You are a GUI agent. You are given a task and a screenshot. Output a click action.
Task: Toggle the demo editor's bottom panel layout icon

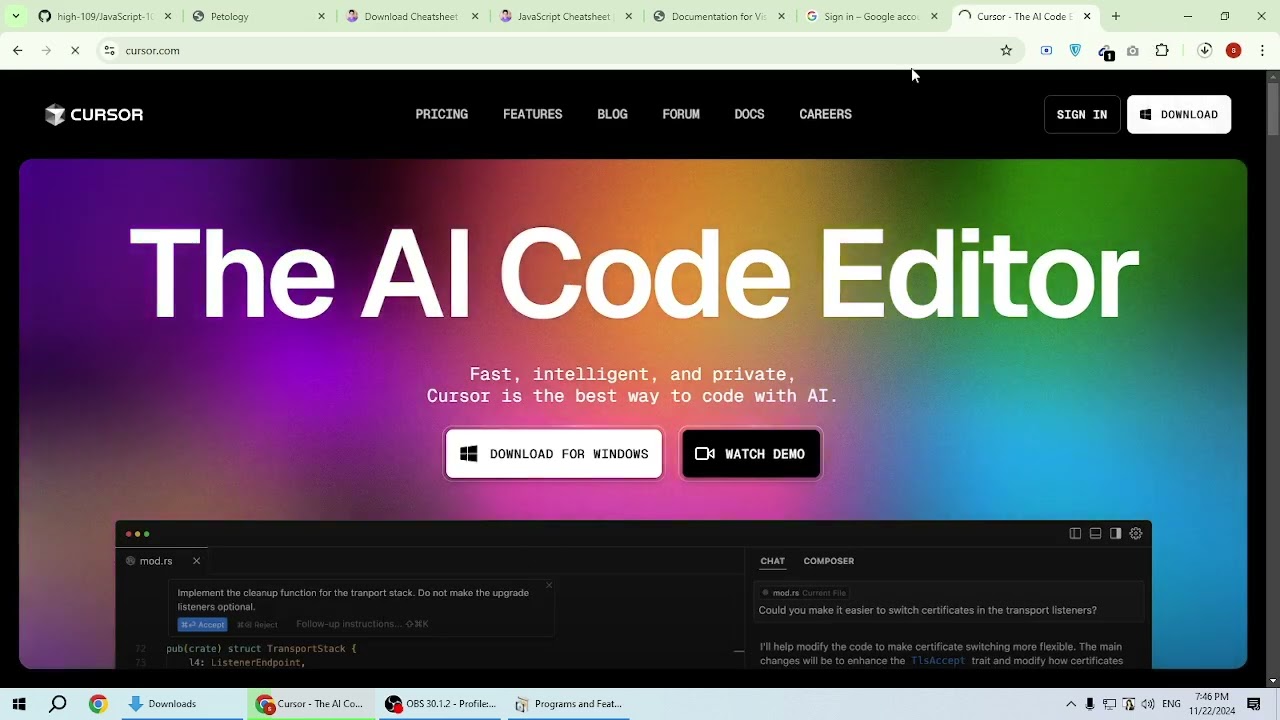coord(1095,534)
